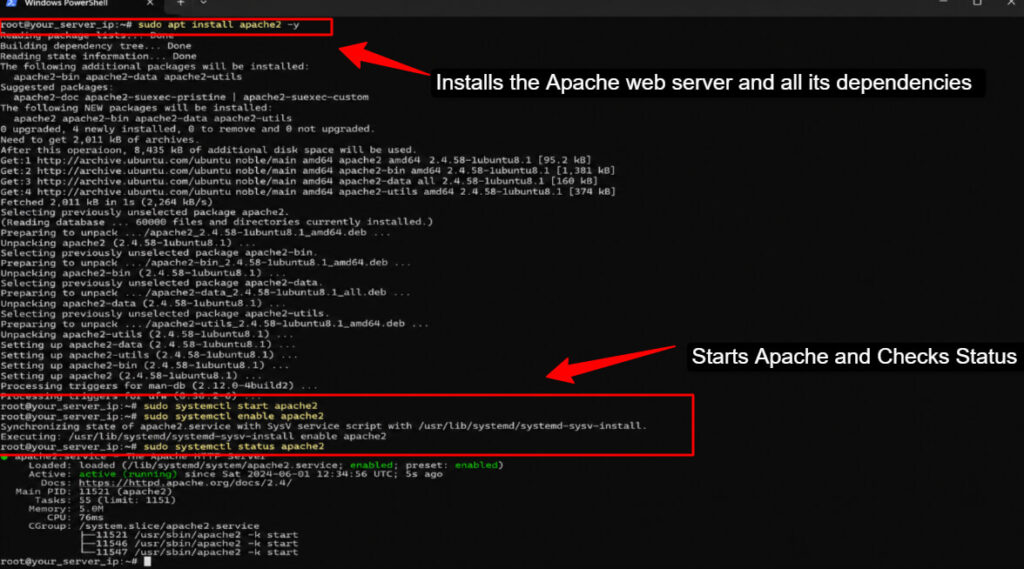Click the 'Main PID: 11521 (apache2)' line
The height and width of the screenshot is (569, 1024).
(x=93, y=491)
